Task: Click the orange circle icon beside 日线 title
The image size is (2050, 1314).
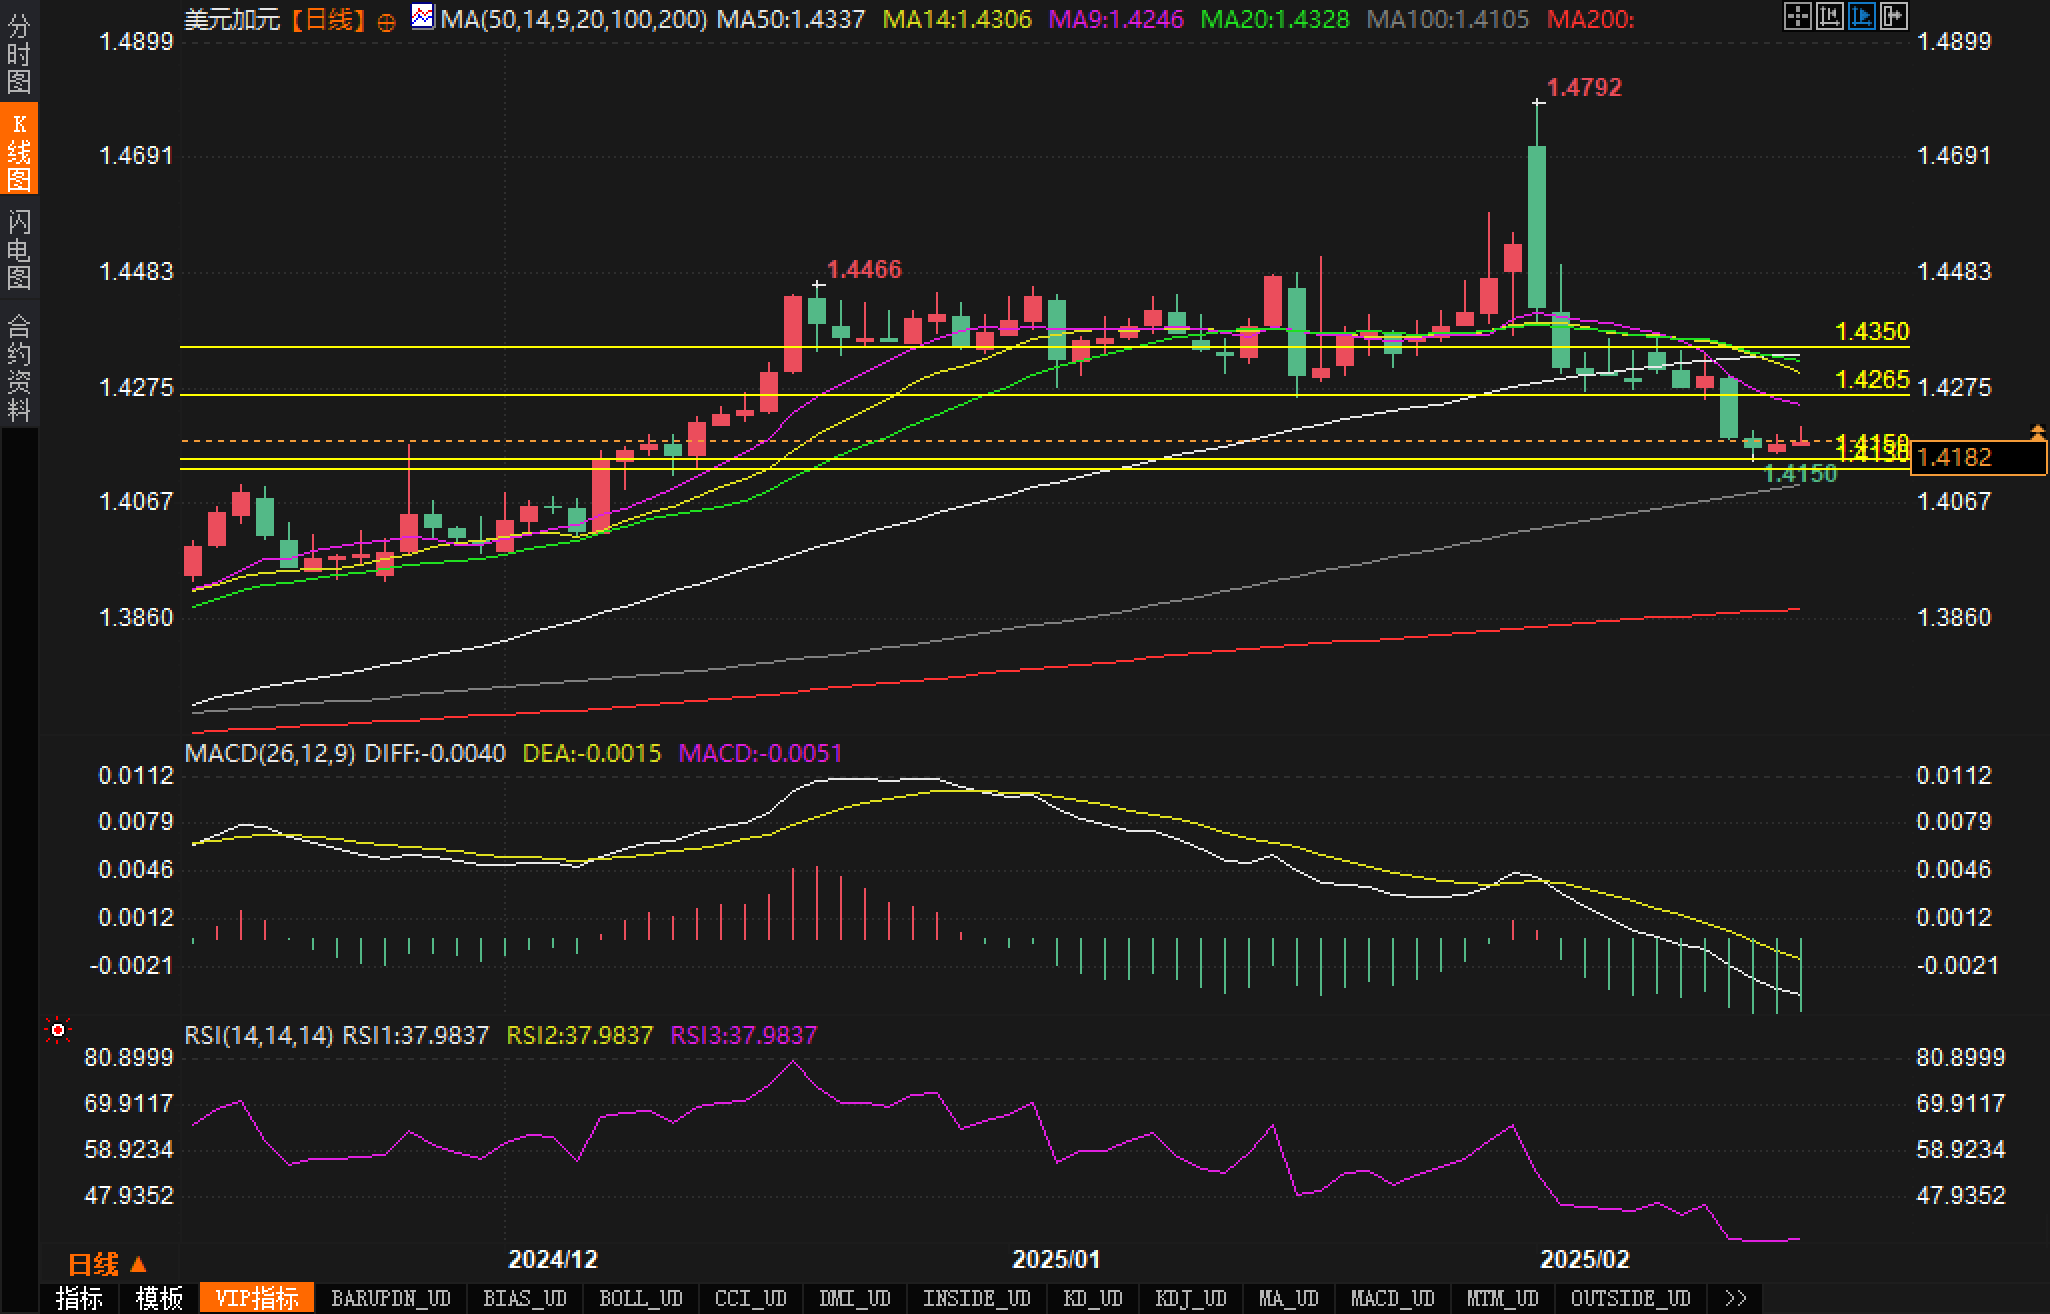Action: [386, 22]
